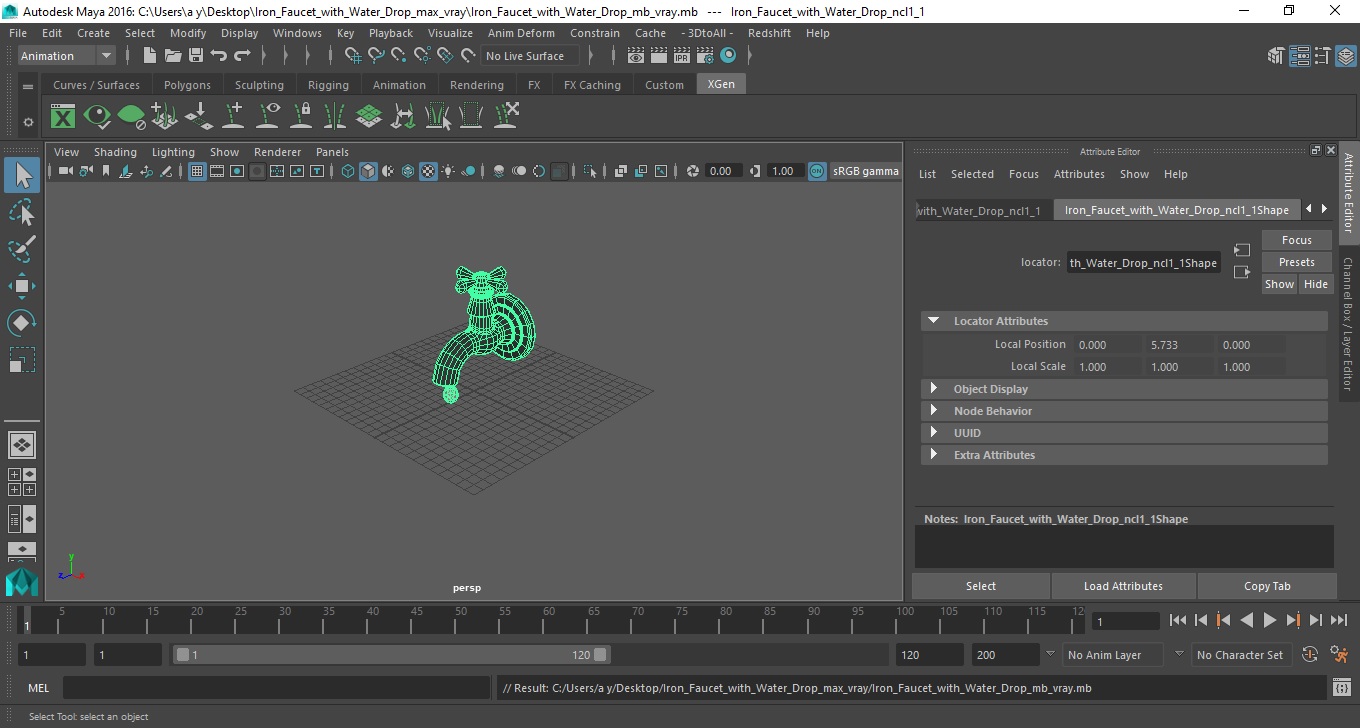Toggle textured display checker icon
This screenshot has width=1360, height=728.
coord(428,172)
